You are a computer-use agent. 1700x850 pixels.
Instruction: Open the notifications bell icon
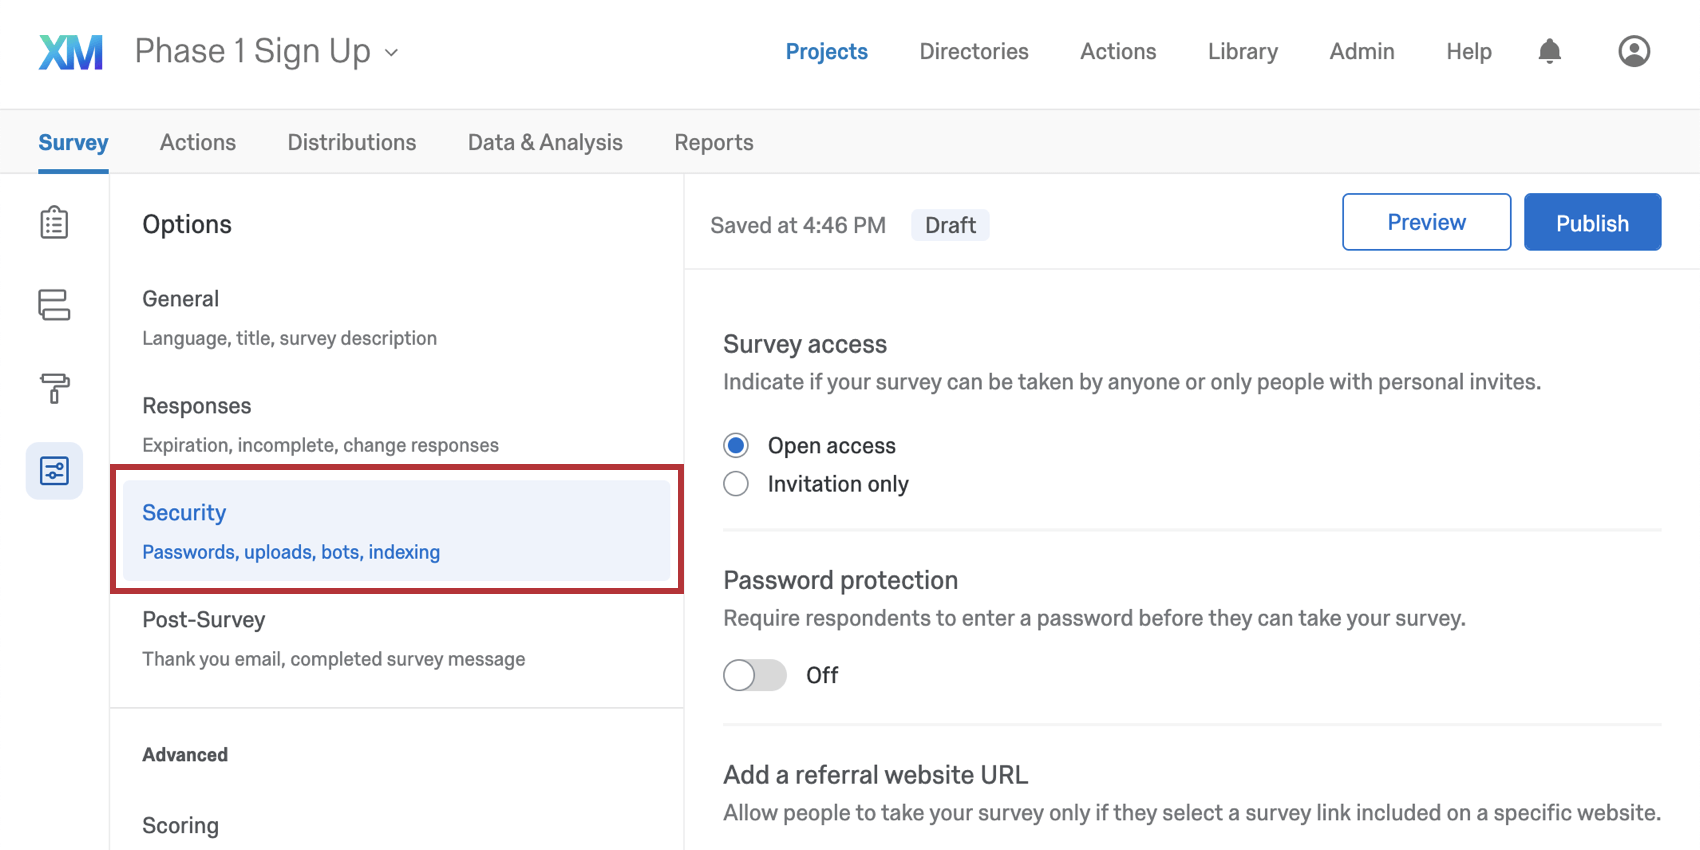[x=1549, y=51]
